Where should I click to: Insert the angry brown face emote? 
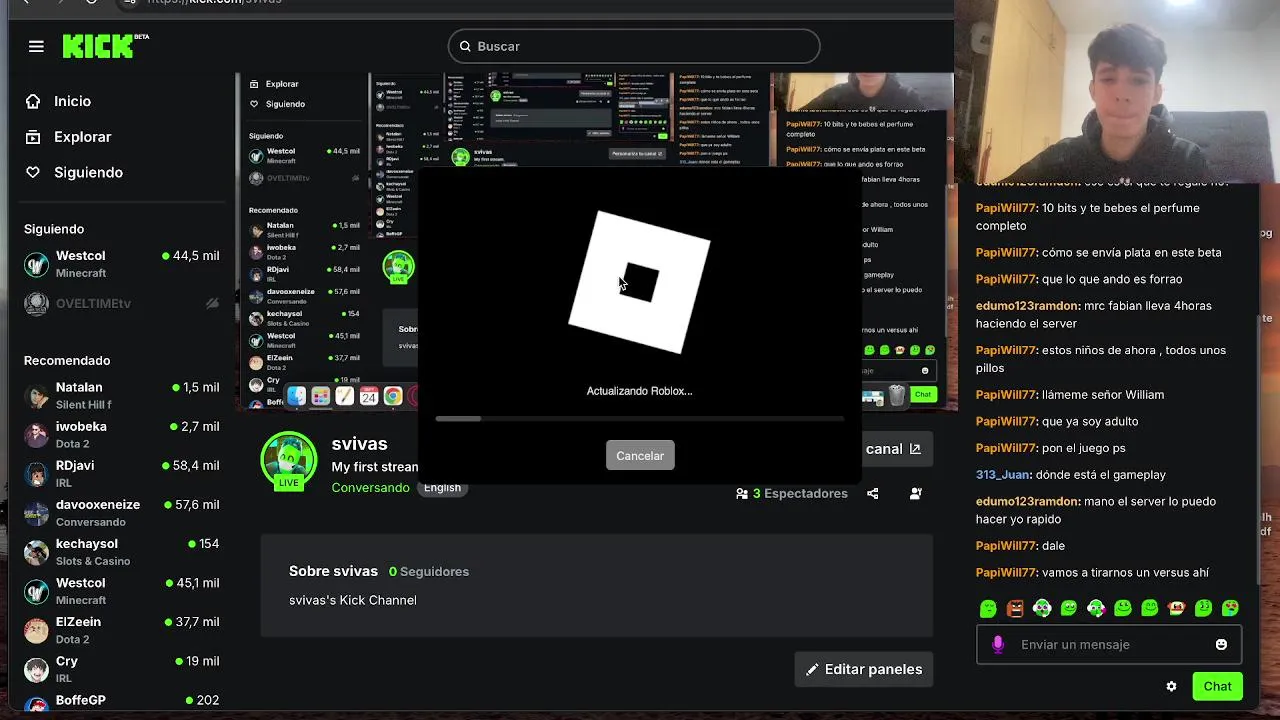tap(1015, 608)
